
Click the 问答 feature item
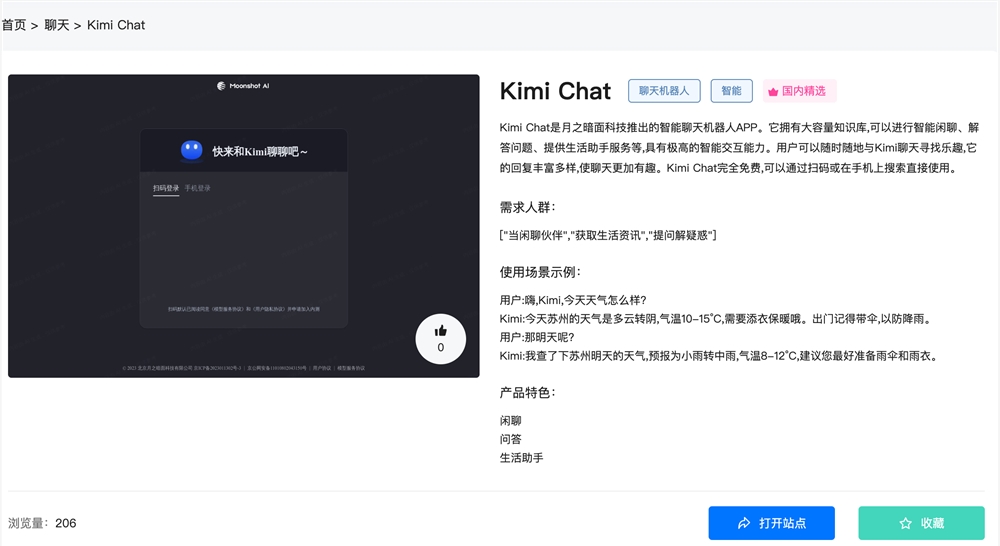(x=511, y=439)
